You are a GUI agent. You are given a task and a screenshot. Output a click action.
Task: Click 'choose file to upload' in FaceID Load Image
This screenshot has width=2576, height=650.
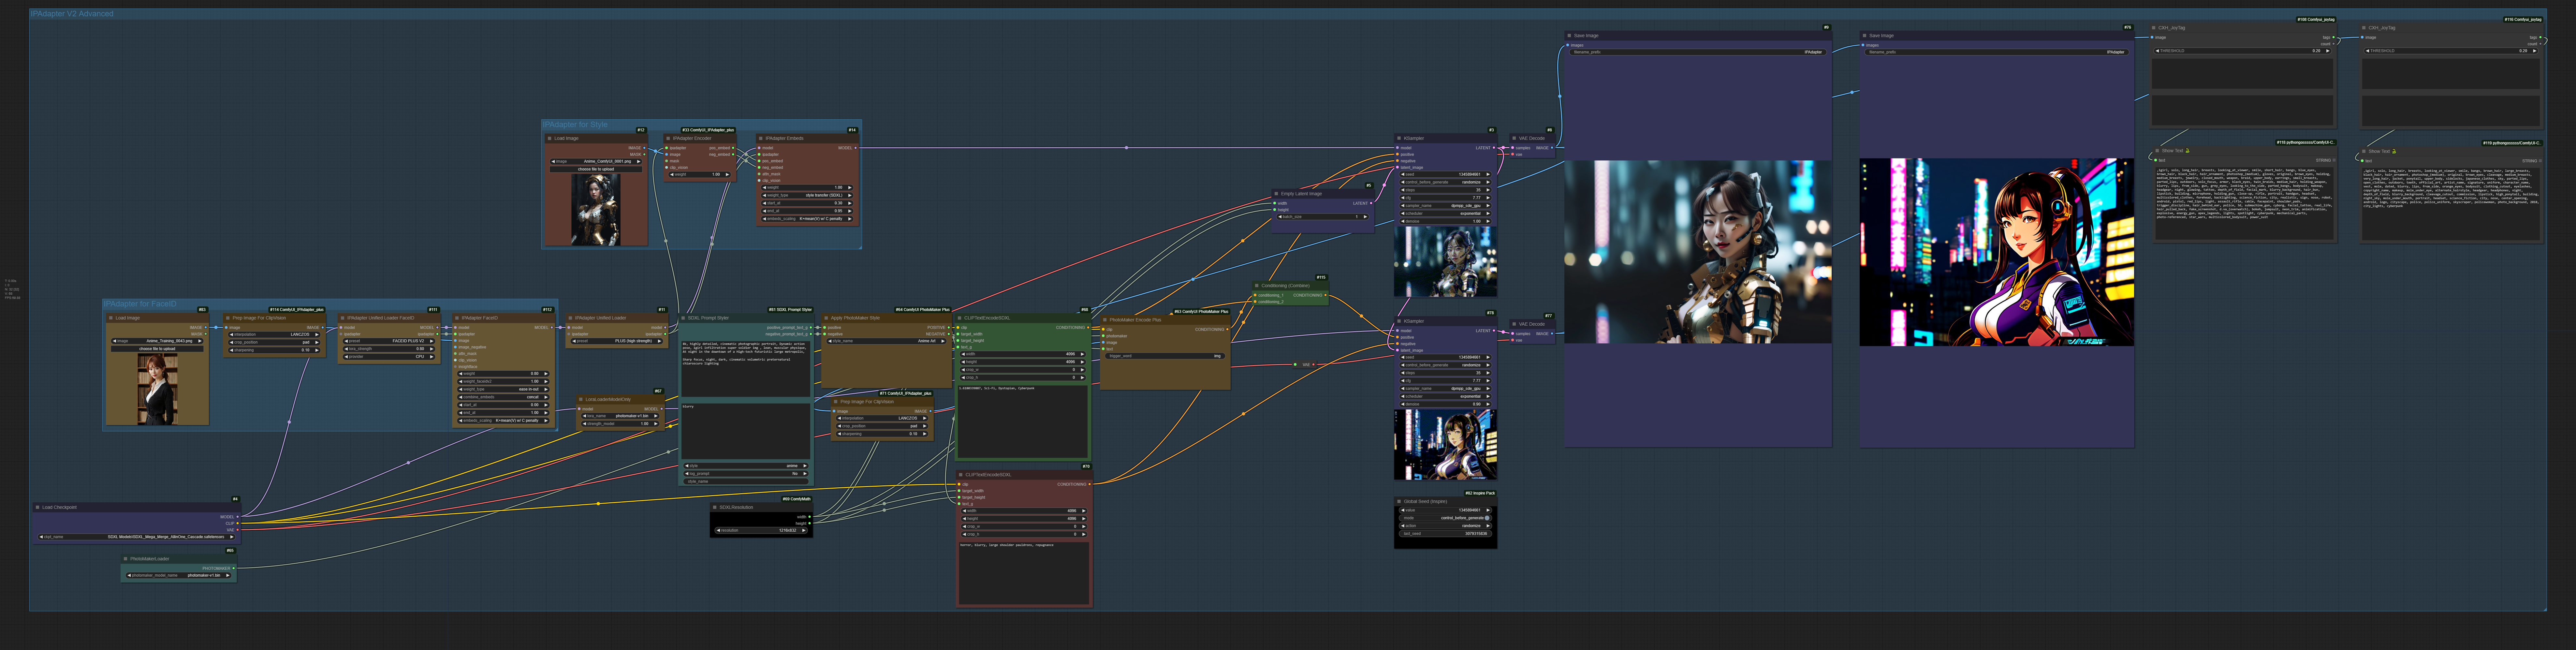click(x=157, y=349)
